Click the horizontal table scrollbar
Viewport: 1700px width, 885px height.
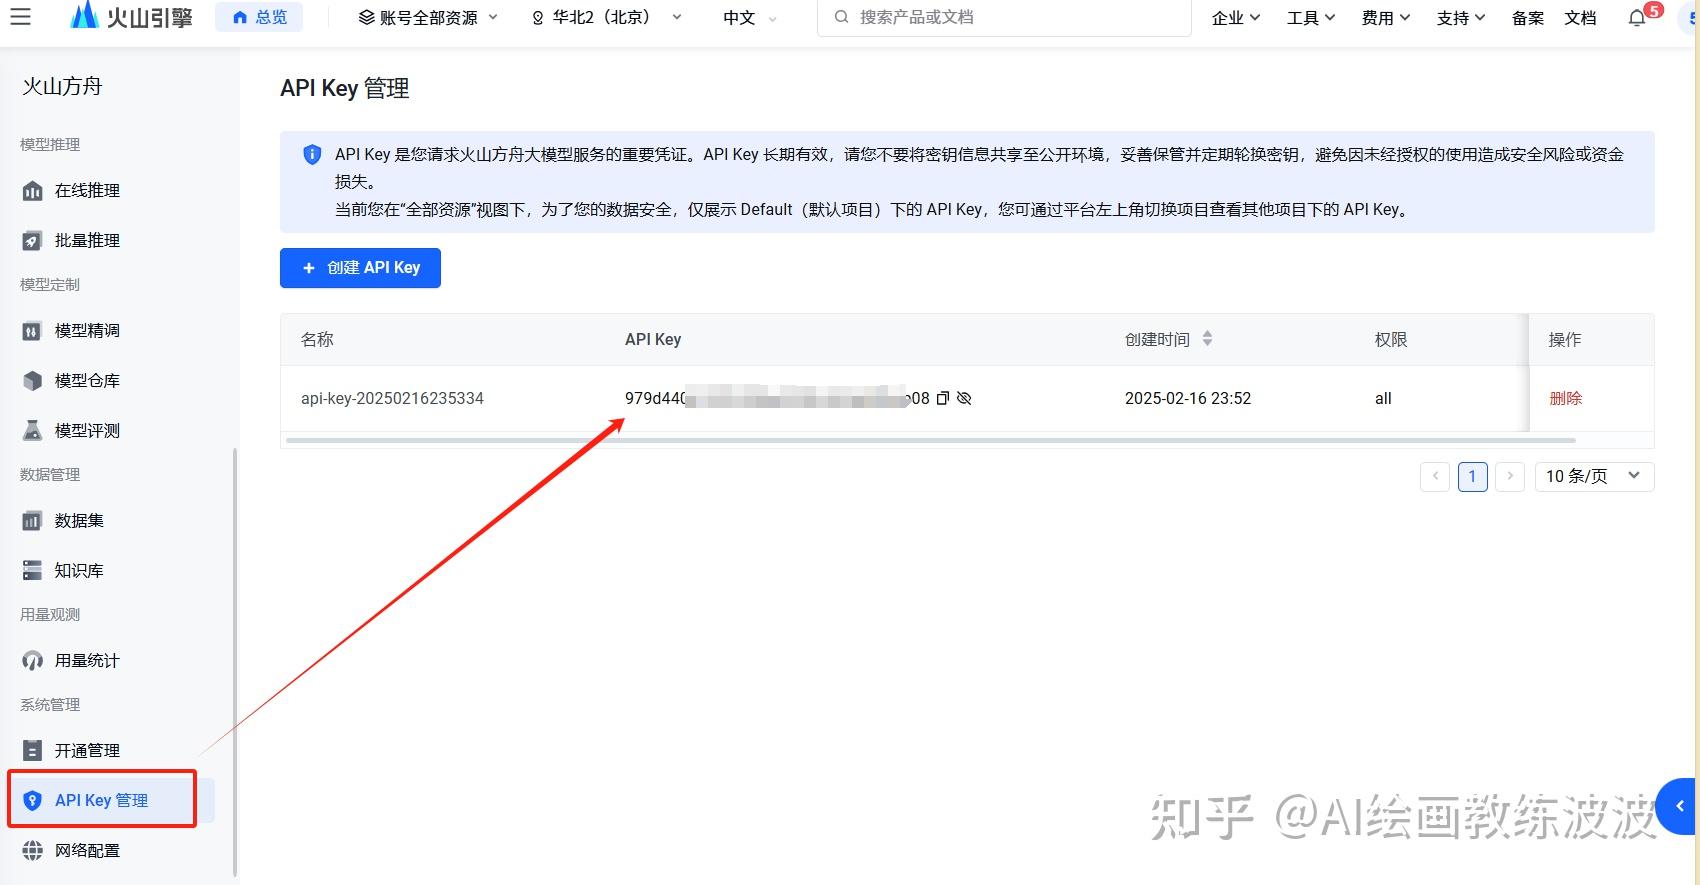930,440
